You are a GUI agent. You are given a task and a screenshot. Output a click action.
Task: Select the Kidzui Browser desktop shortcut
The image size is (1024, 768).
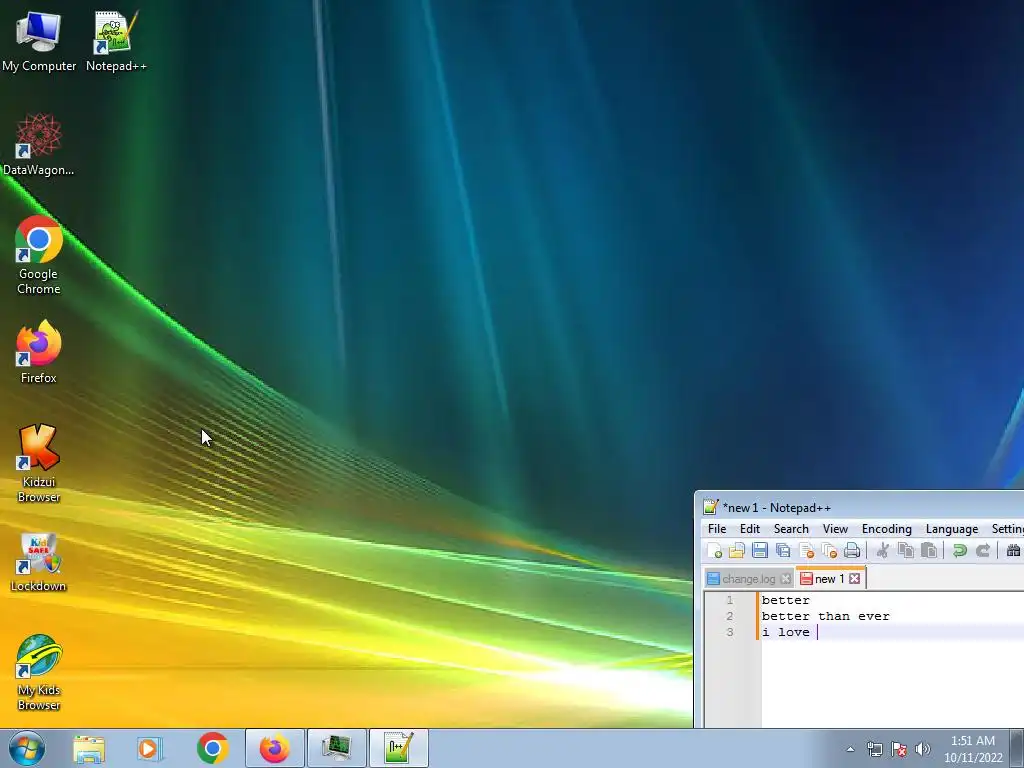click(39, 464)
